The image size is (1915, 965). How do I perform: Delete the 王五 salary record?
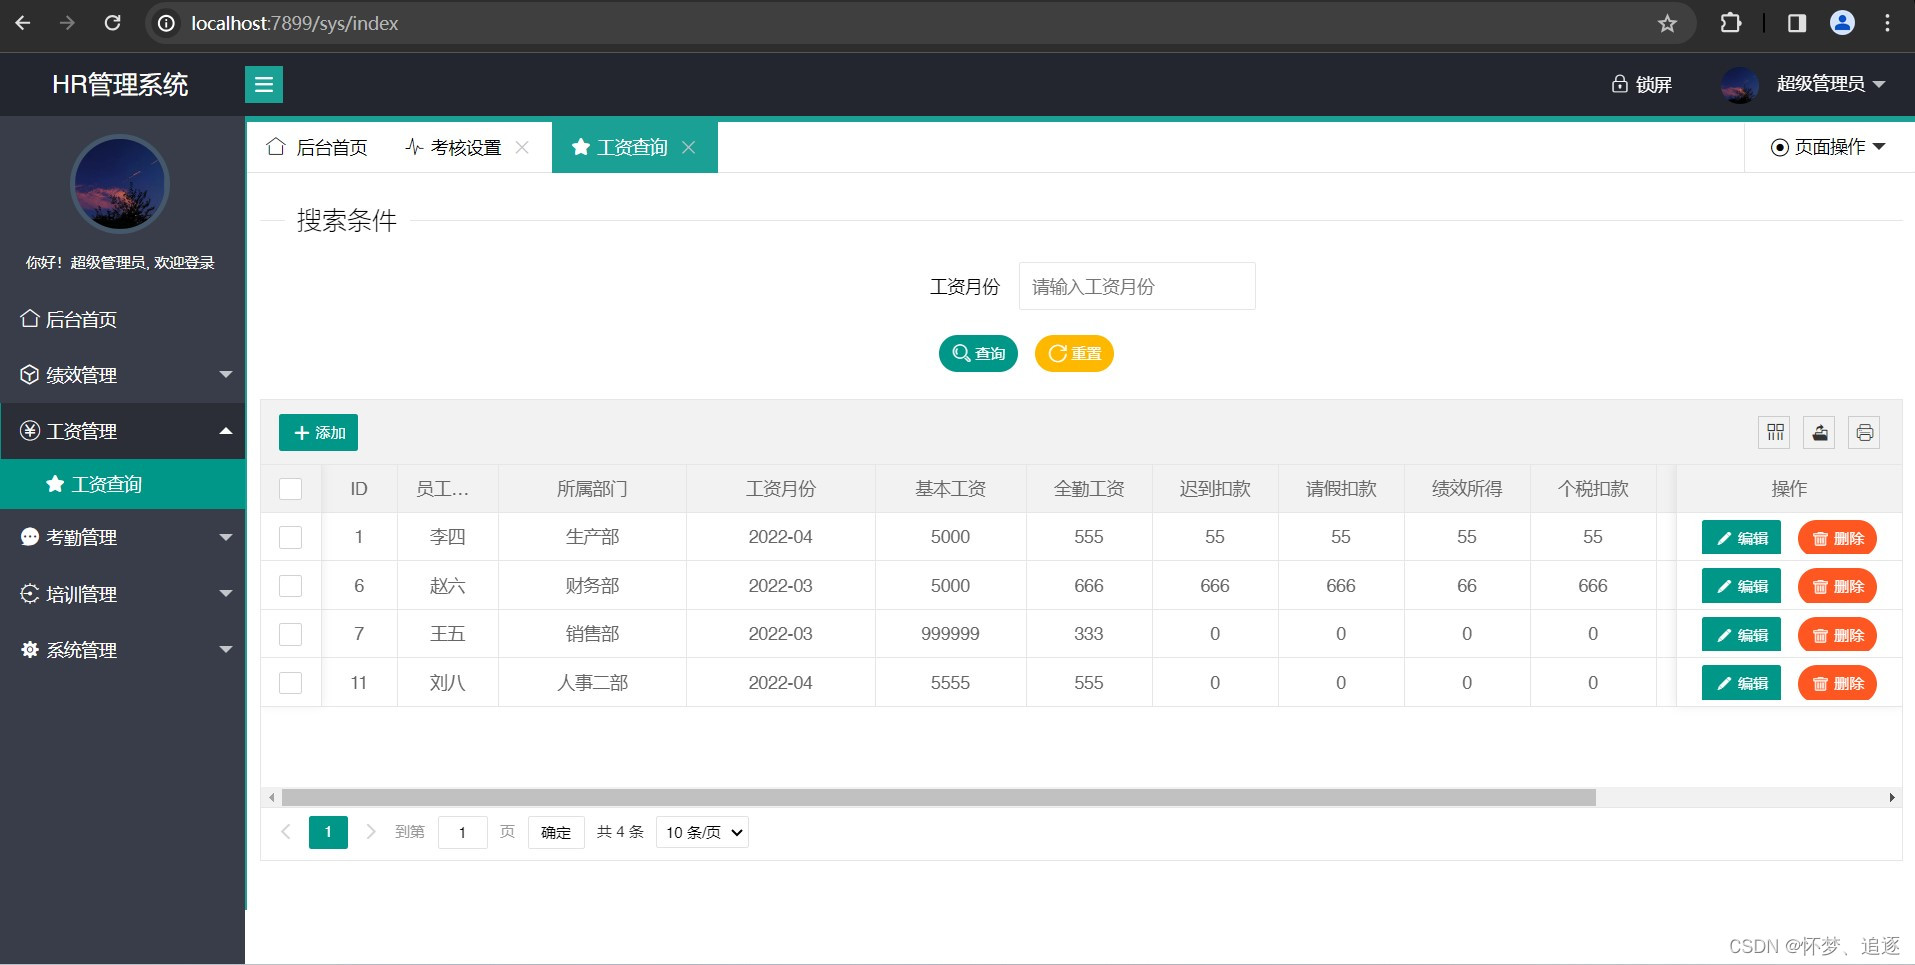[x=1837, y=635]
